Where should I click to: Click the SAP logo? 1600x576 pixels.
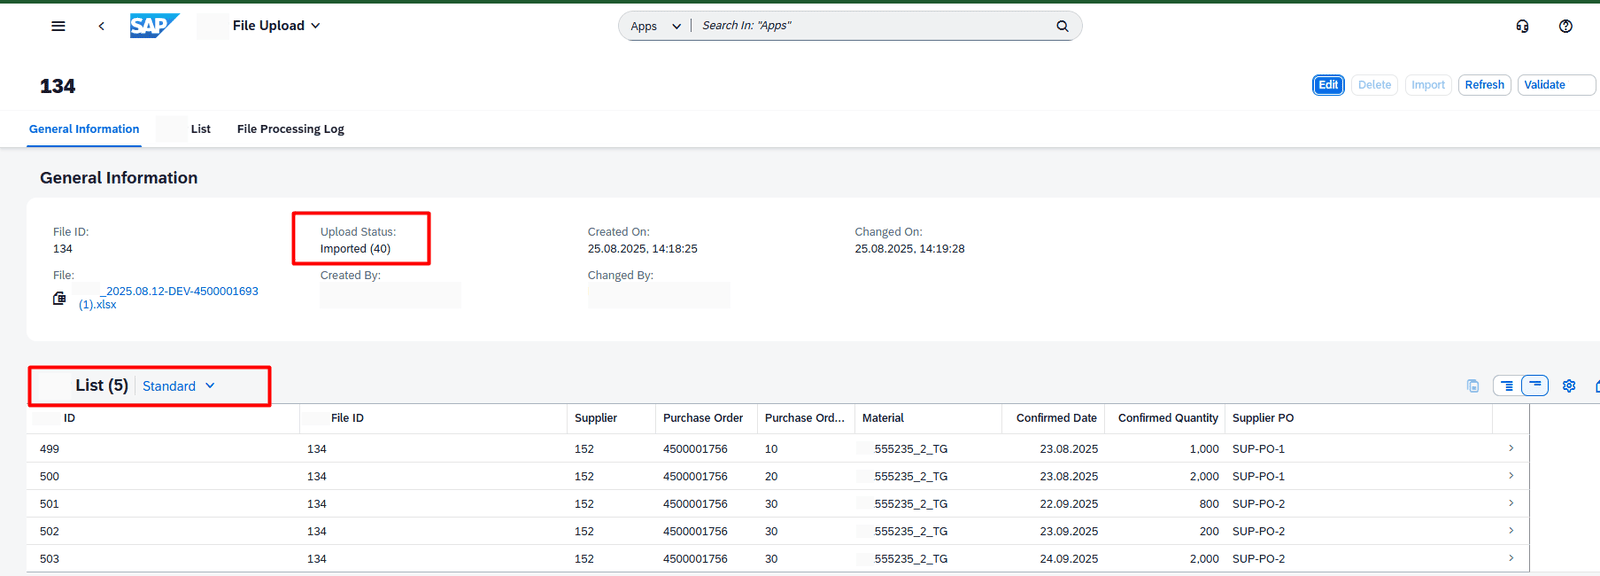(154, 26)
